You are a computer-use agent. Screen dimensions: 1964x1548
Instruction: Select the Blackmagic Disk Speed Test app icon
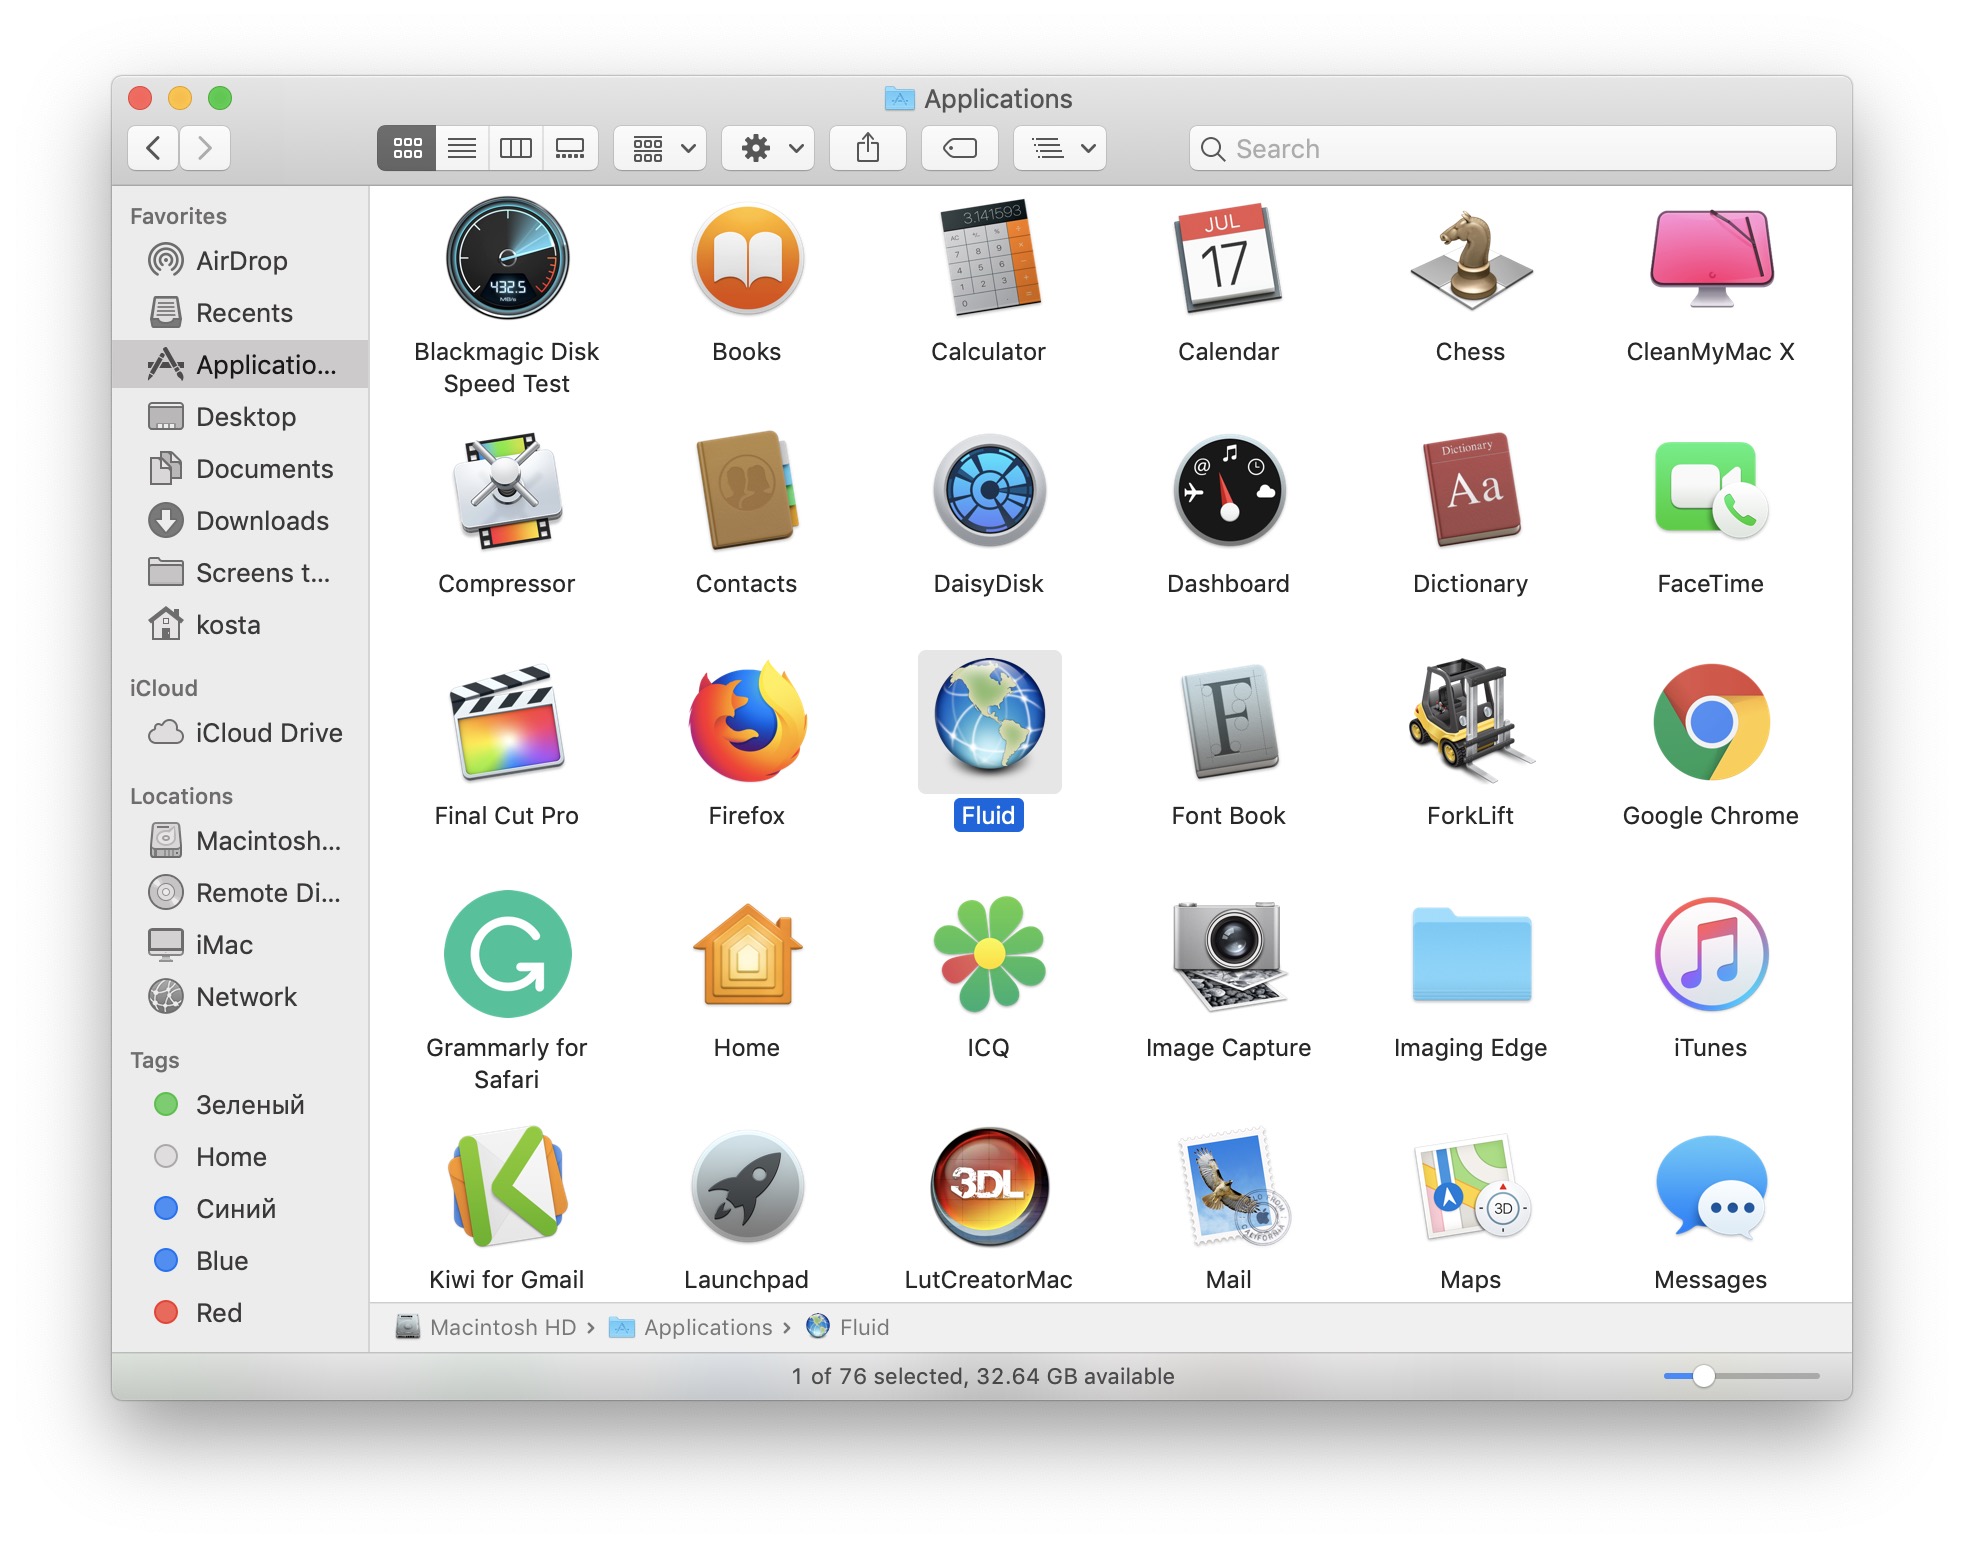(x=507, y=258)
